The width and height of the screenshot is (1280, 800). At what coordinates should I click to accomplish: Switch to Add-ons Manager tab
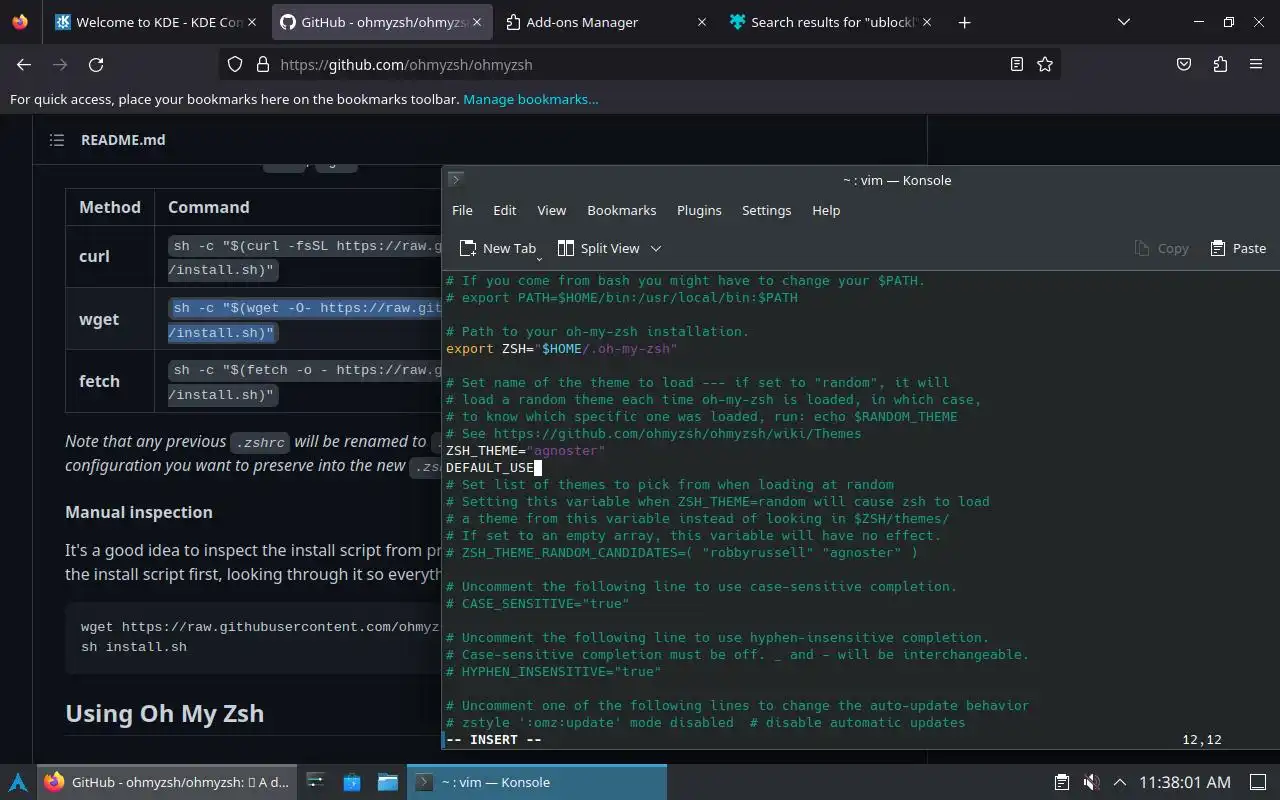(606, 22)
